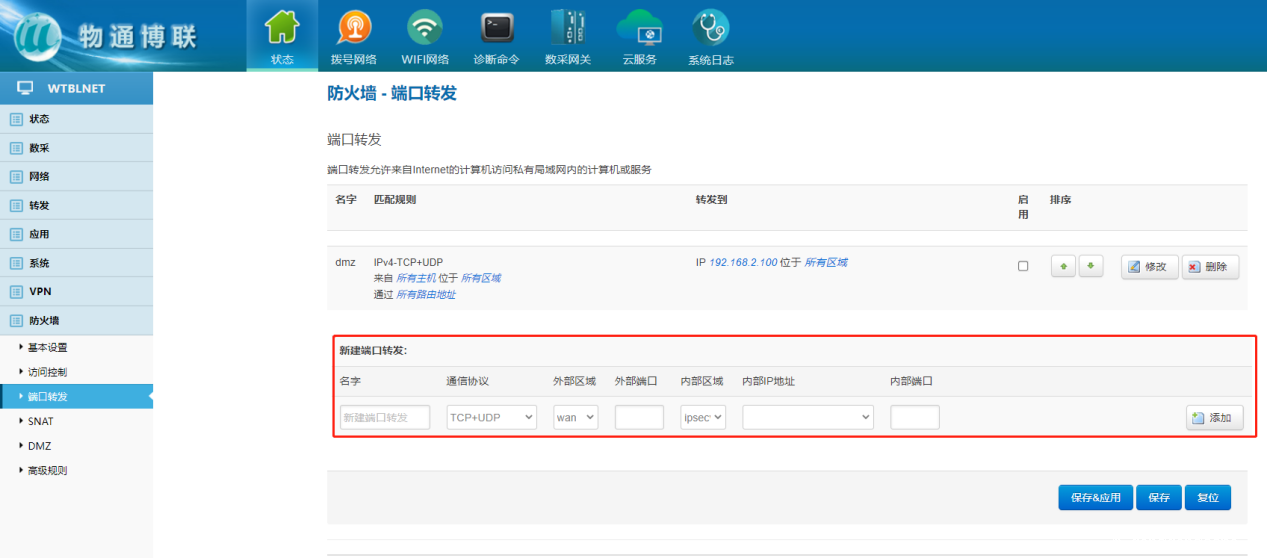Move dmz rule down with arrow
The image size is (1267, 558).
[1090, 267]
